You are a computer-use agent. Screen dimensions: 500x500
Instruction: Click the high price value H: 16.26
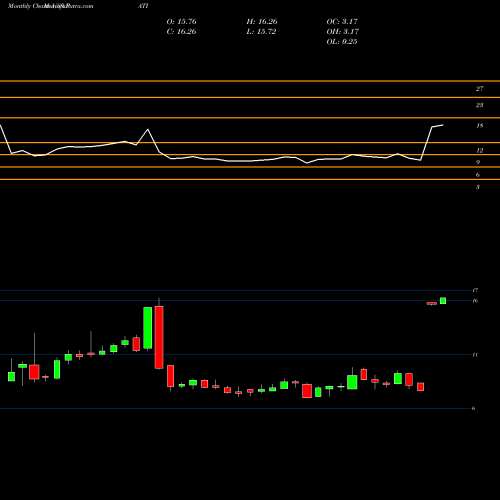262,22
